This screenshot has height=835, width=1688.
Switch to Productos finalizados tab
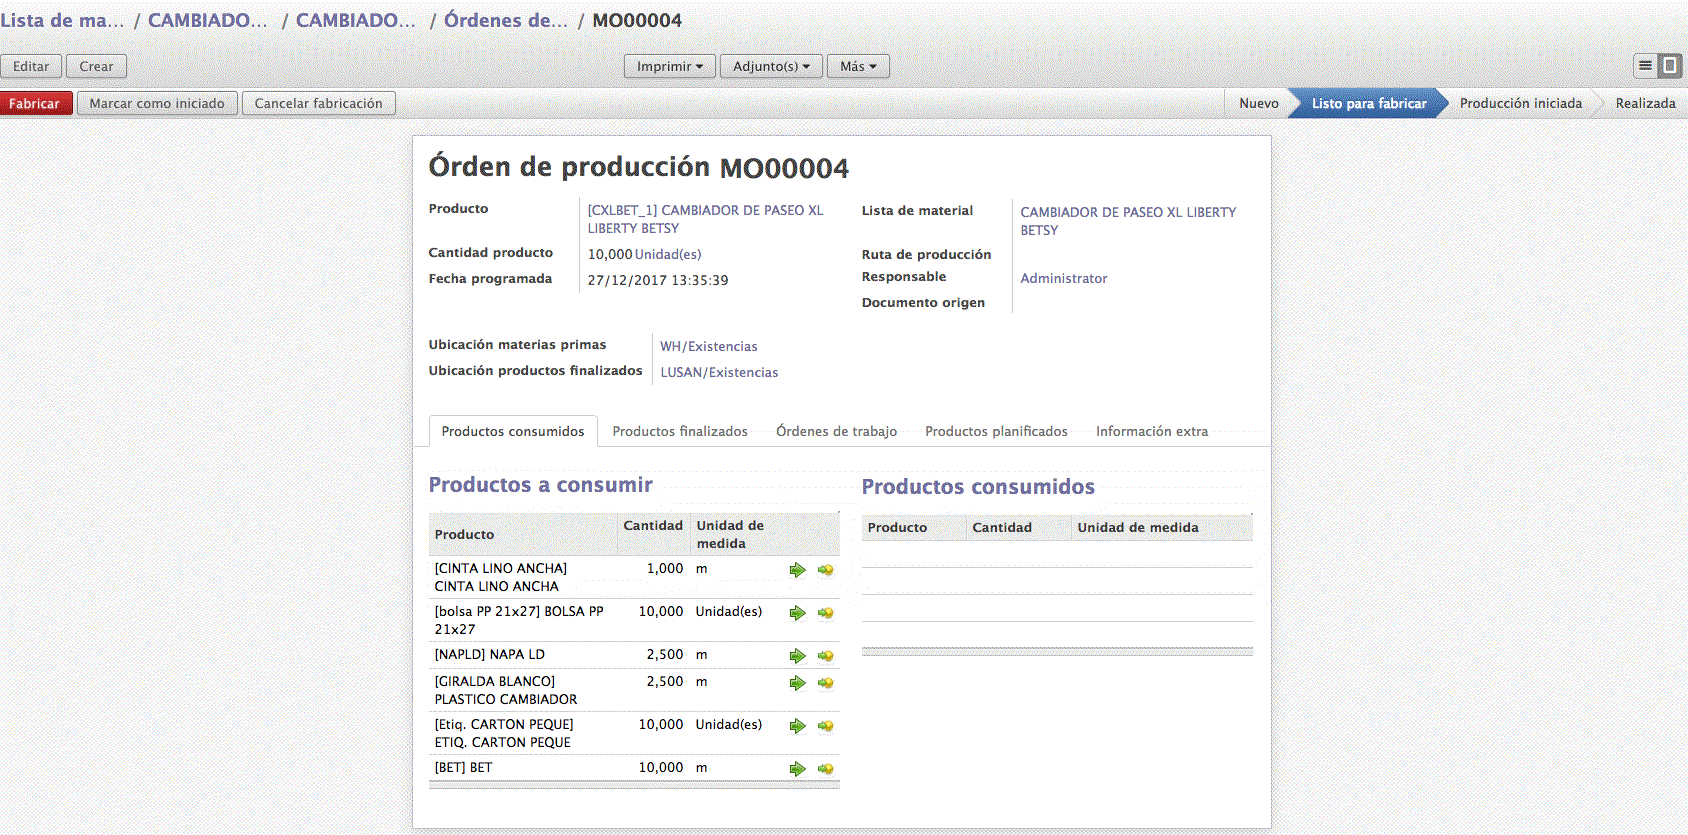(x=680, y=431)
